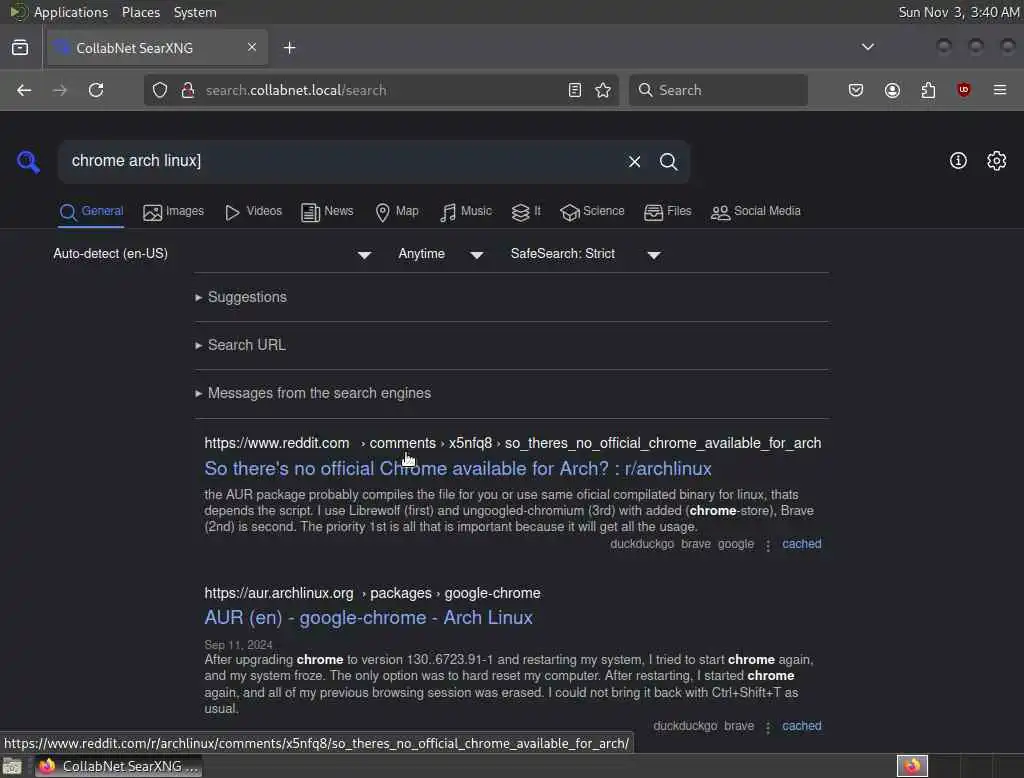Open the Places menu
Screen dimensions: 1024x778
tap(140, 12)
